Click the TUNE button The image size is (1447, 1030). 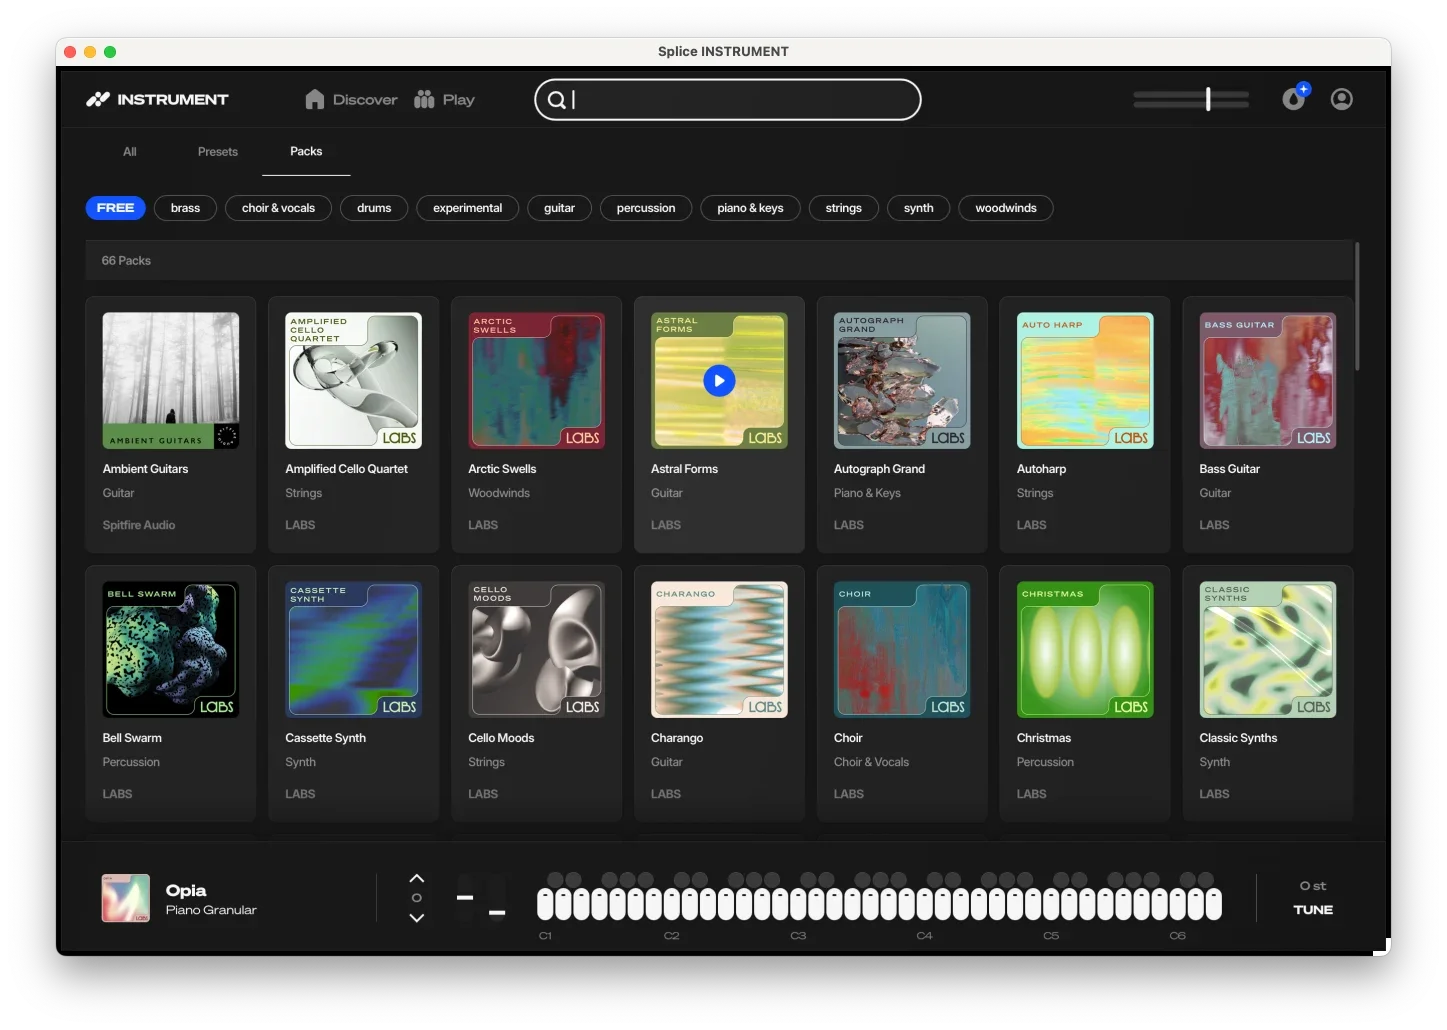coord(1313,910)
